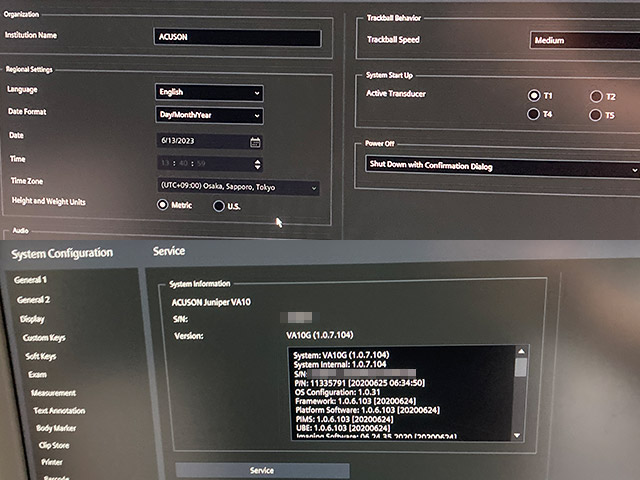This screenshot has width=640, height=480.
Task: Click the scroll up arrow in system info list
Action: 521,351
